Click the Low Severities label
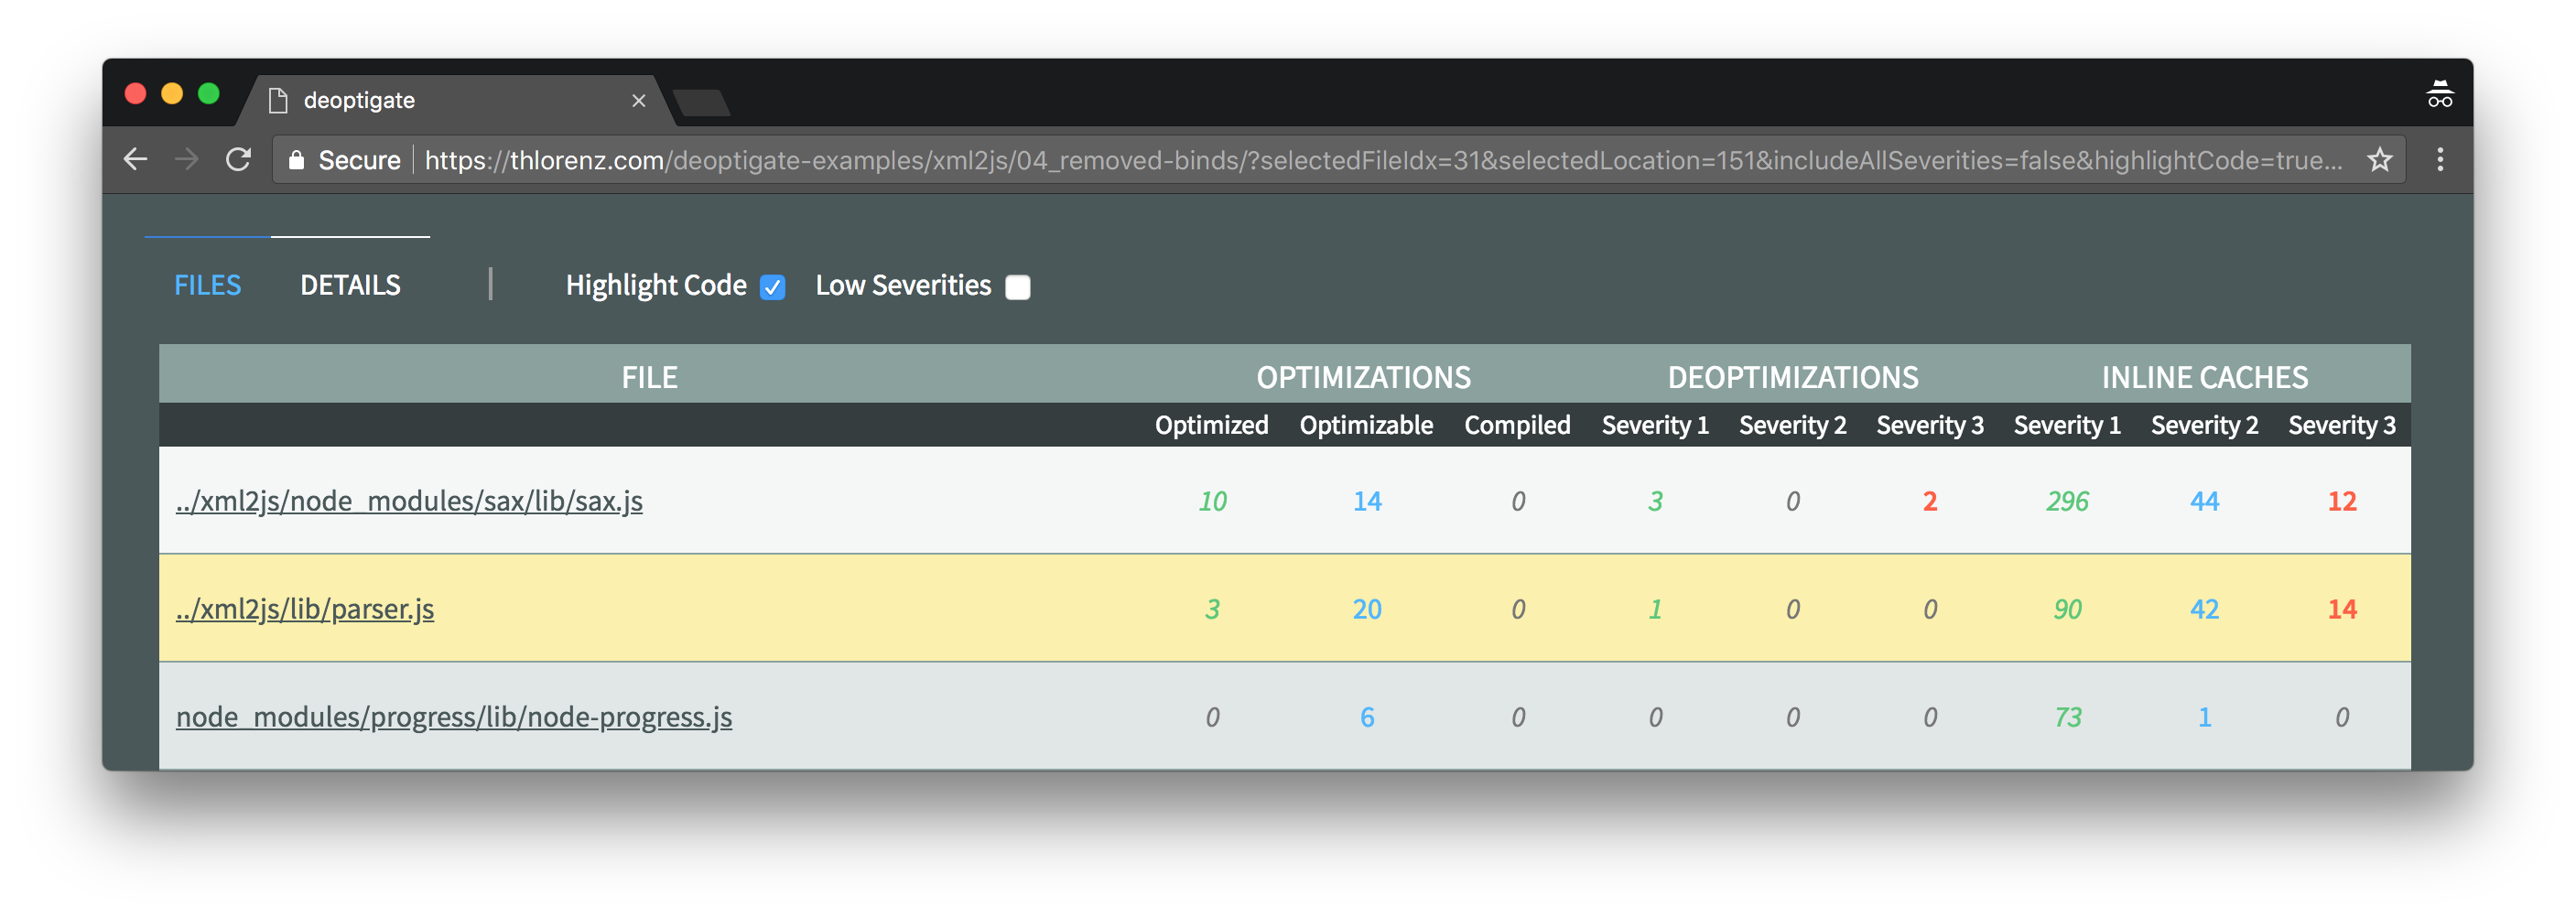The height and width of the screenshot is (917, 2576). (903, 285)
